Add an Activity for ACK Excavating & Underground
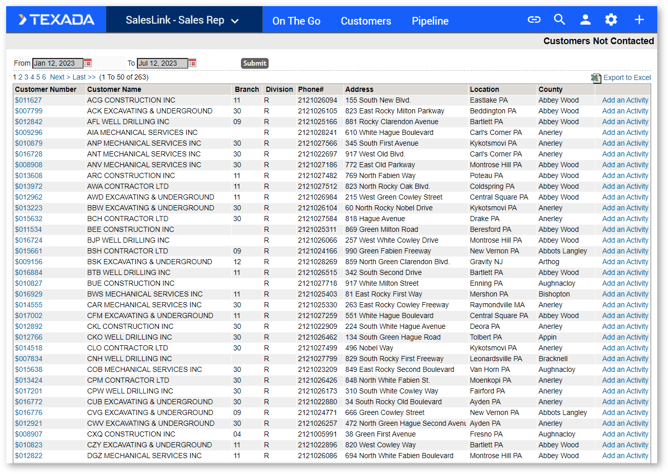This screenshot has height=474, width=668. [x=625, y=111]
